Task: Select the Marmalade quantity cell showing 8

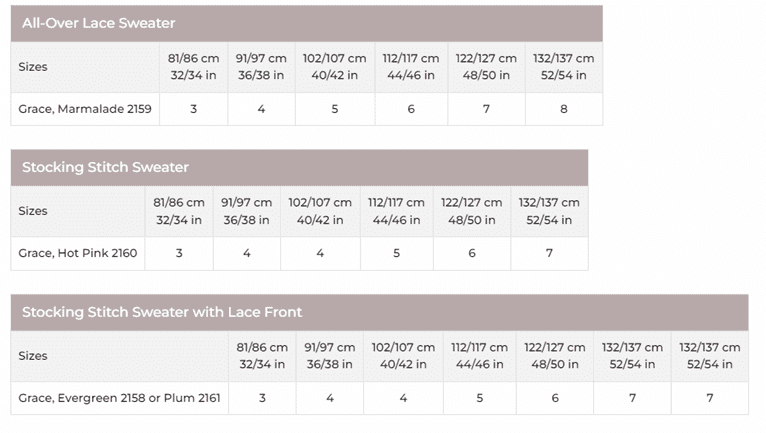Action: pos(563,109)
